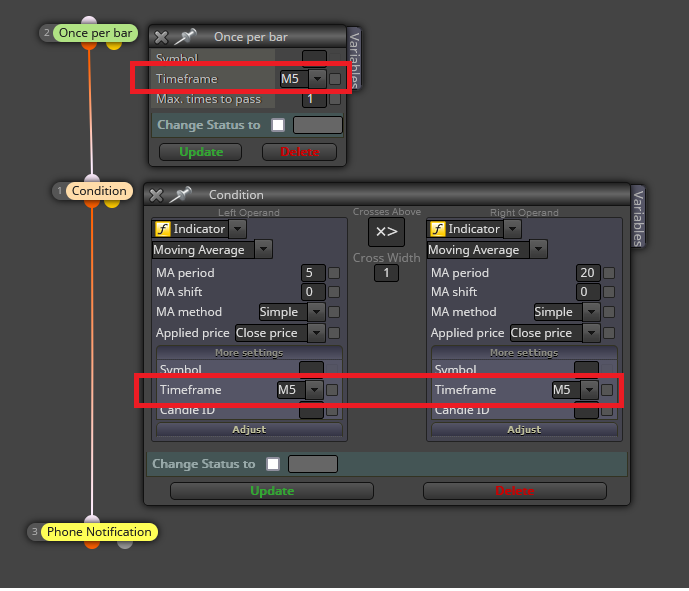Collapse Left Operand More settings section
The width and height of the screenshot is (689, 591).
tap(249, 353)
